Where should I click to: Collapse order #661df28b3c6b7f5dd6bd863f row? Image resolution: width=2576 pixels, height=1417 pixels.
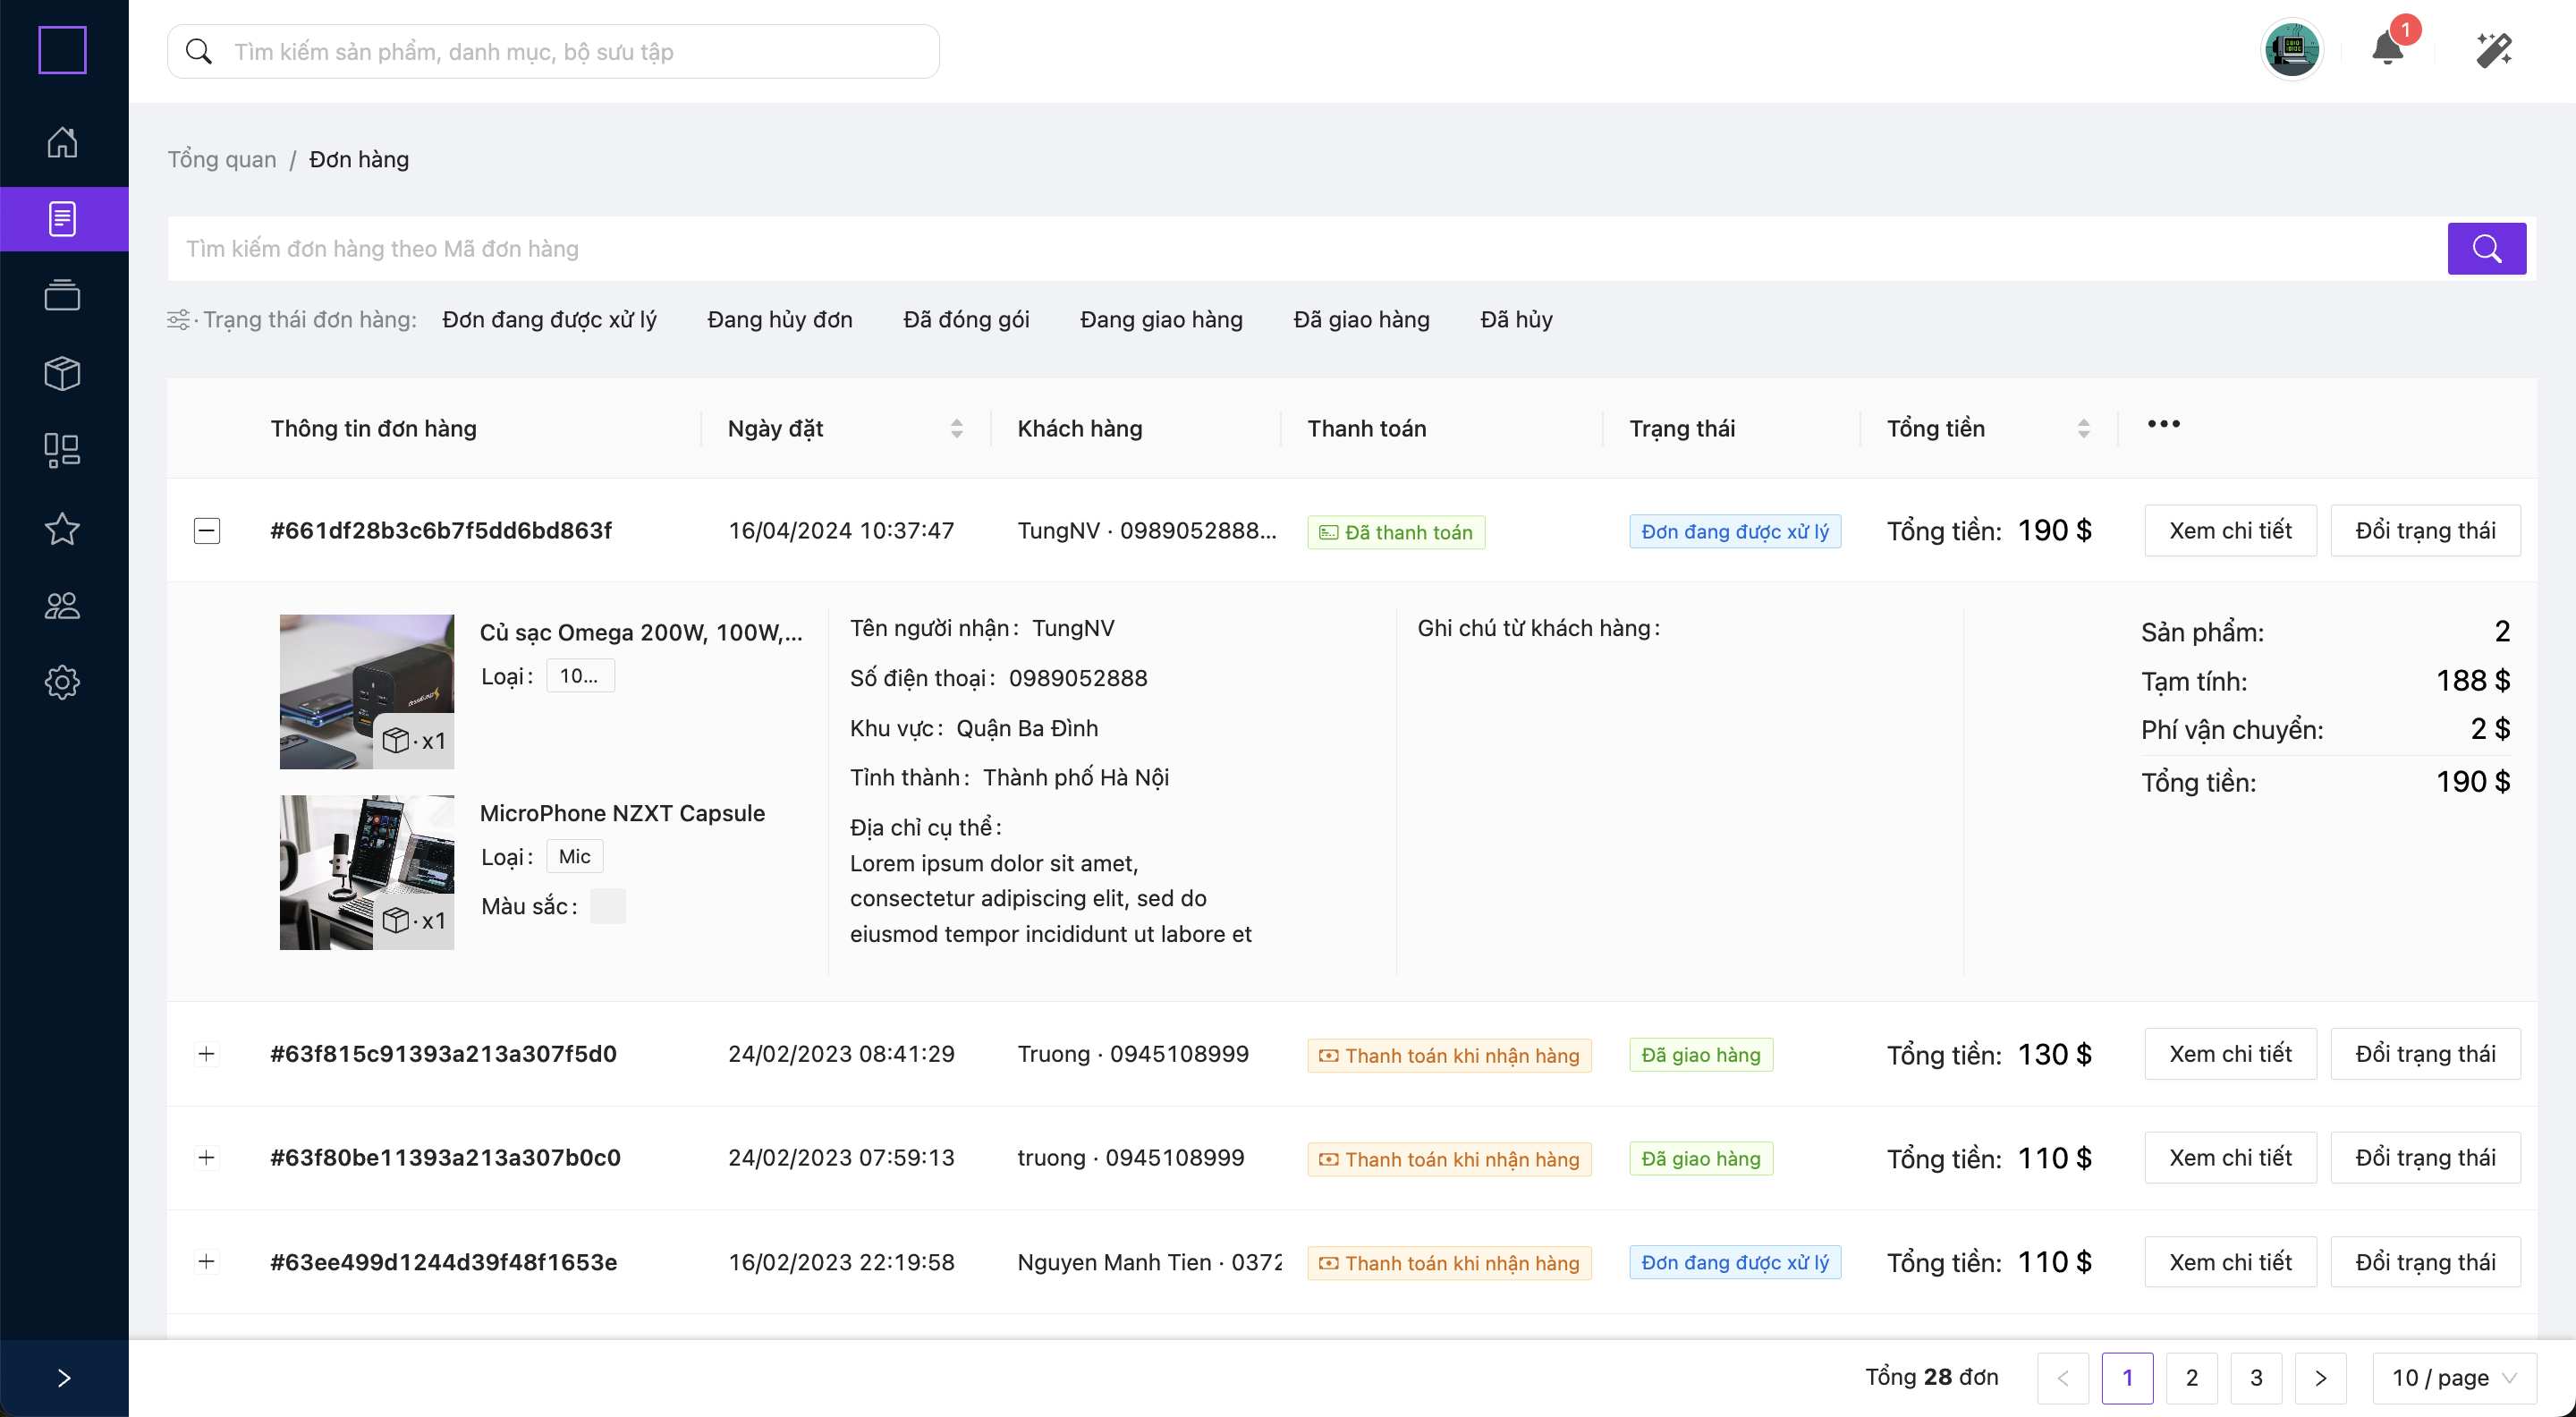(x=207, y=530)
